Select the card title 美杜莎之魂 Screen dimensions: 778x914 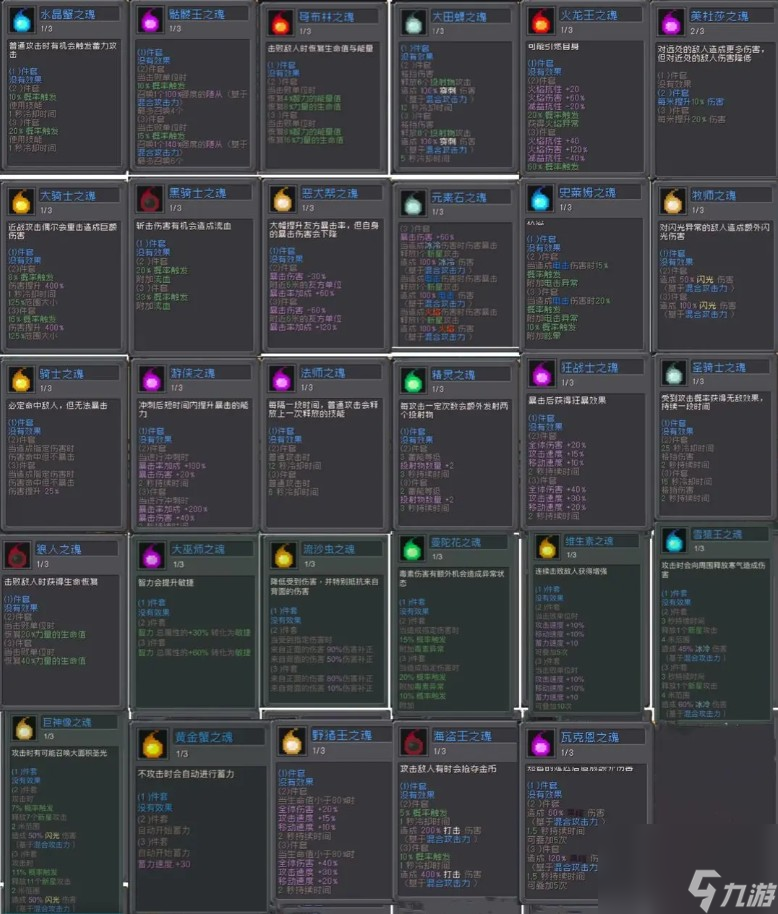pyautogui.click(x=719, y=16)
